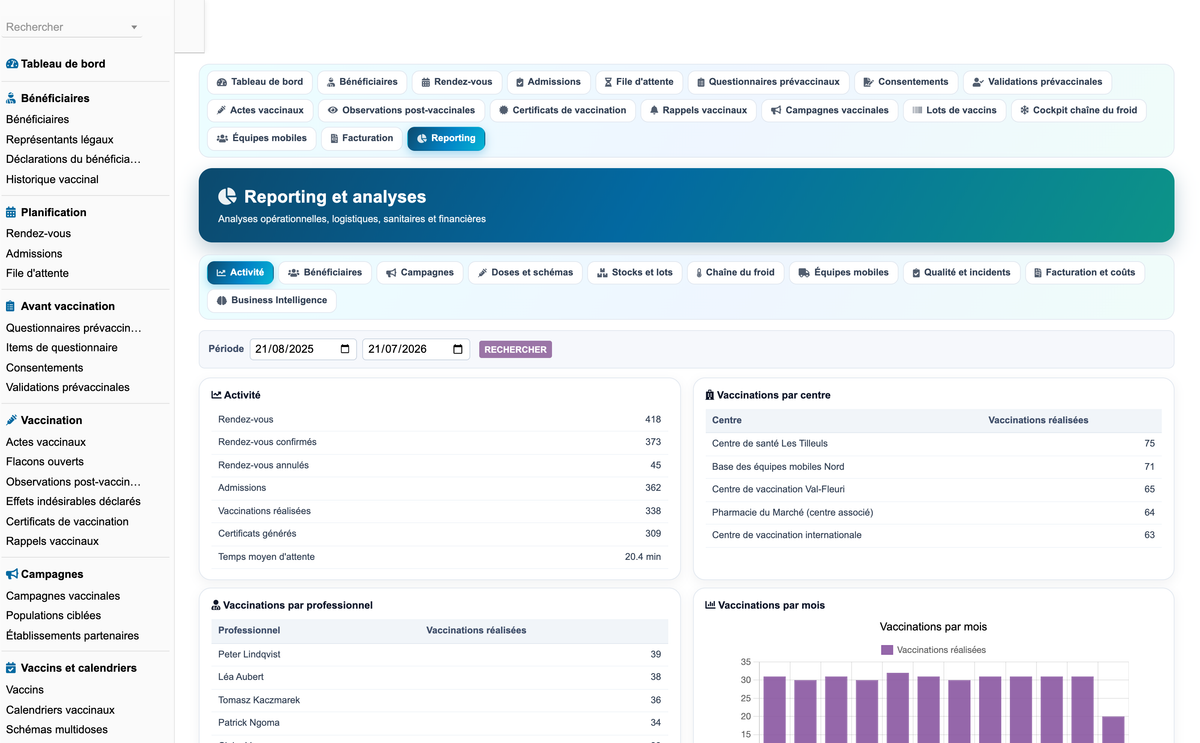Select the Activité report tab
This screenshot has height=743, width=1200.
pos(240,272)
